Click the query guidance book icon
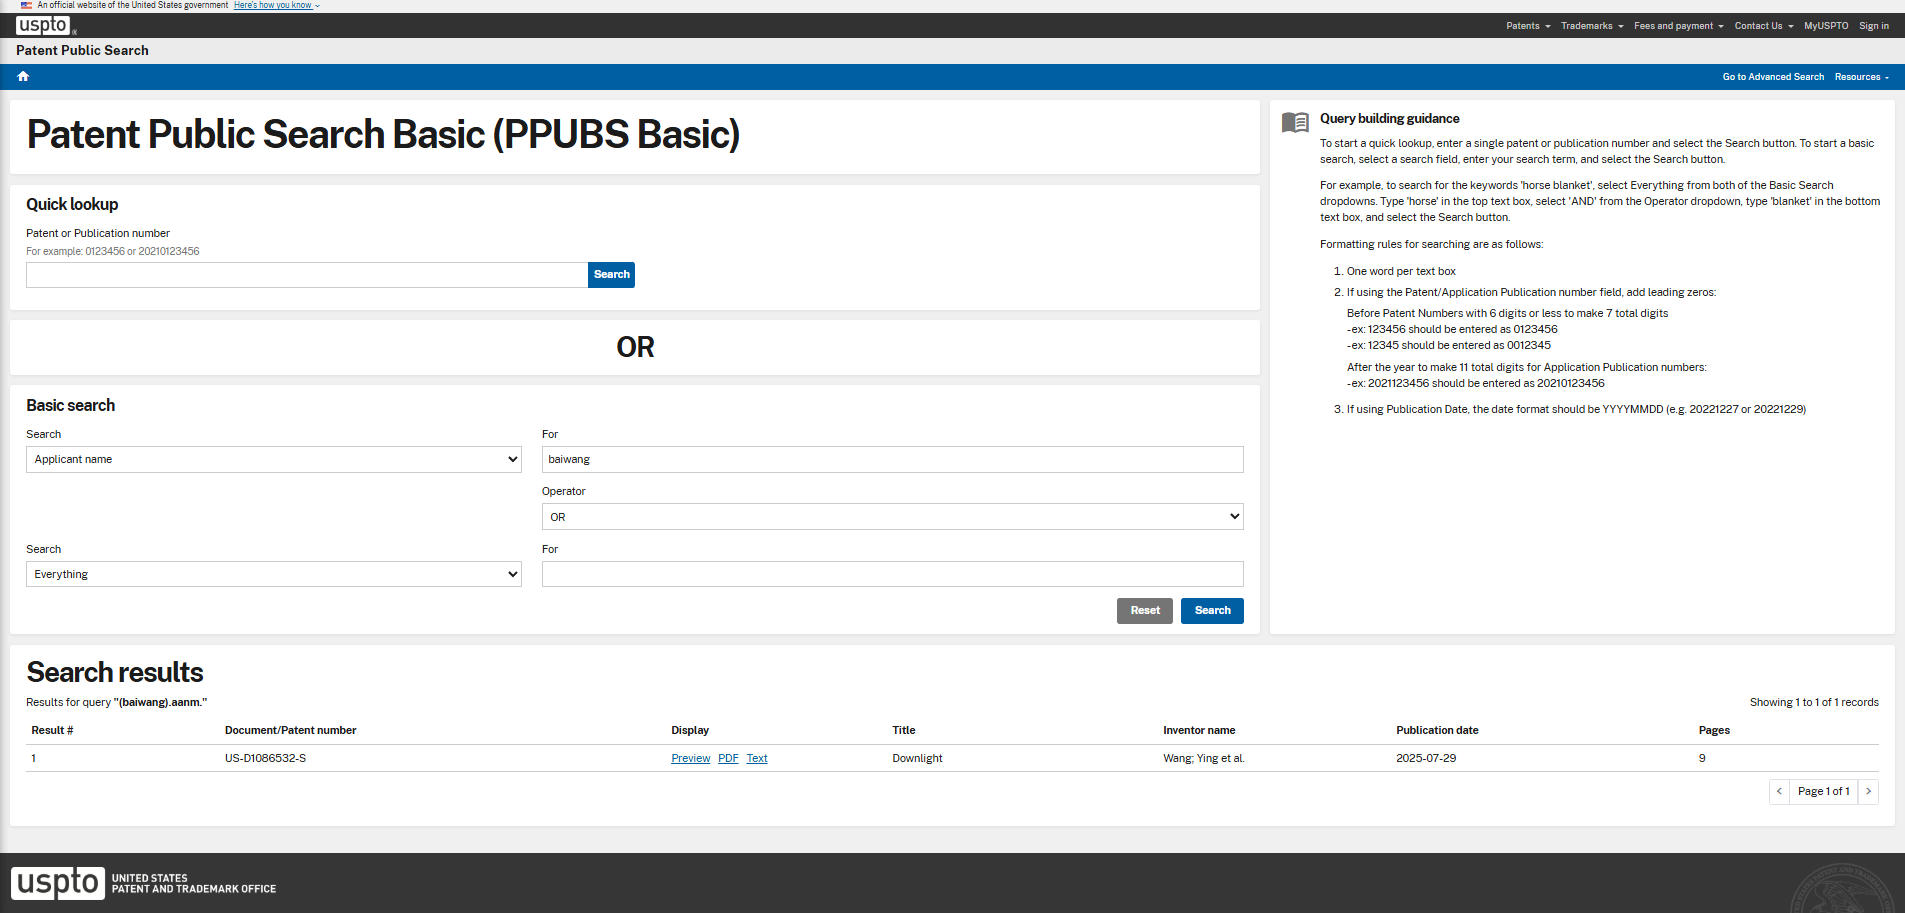This screenshot has height=913, width=1905. 1295,122
